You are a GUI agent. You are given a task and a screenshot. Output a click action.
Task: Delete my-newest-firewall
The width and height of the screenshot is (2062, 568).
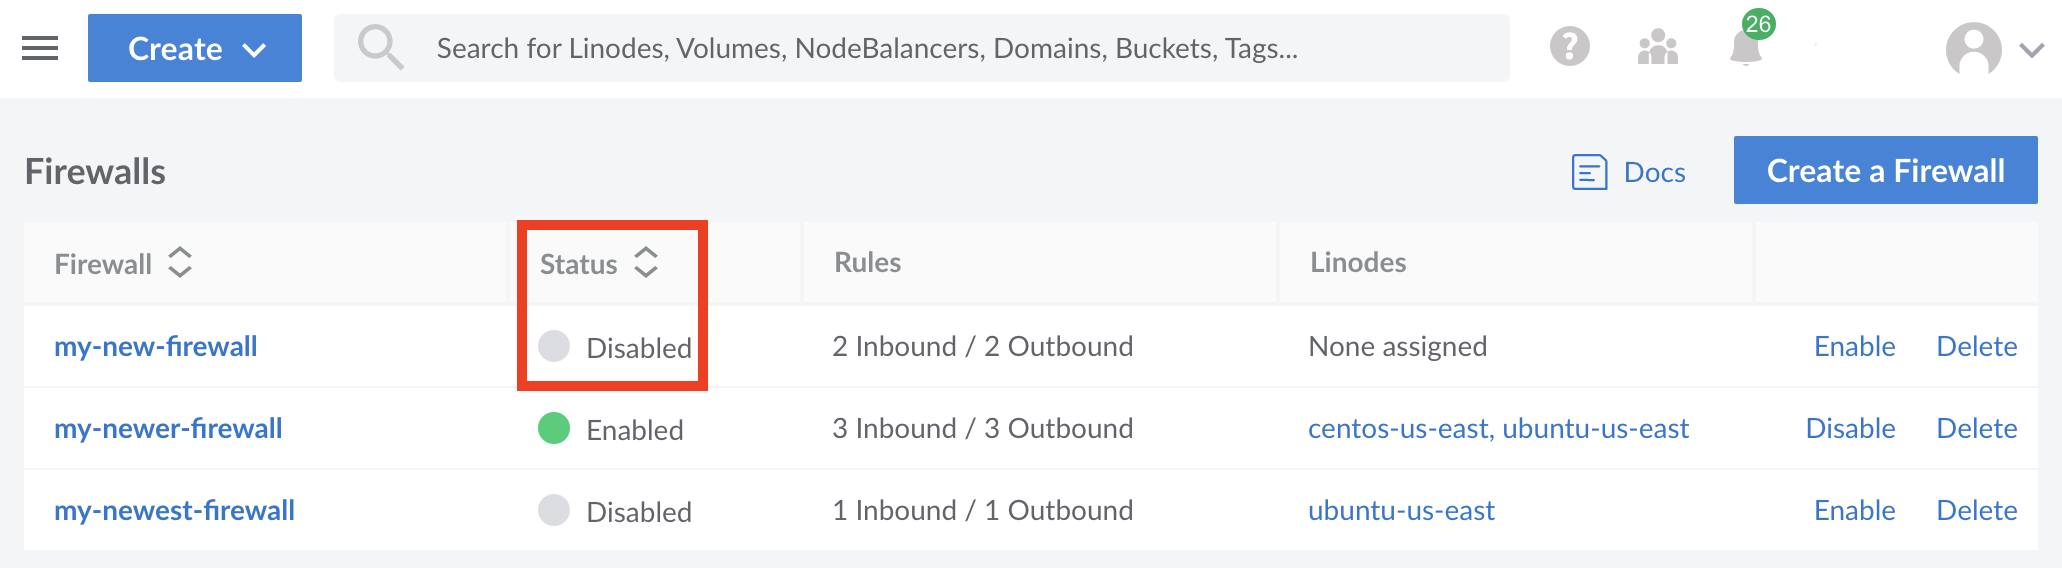(1976, 510)
